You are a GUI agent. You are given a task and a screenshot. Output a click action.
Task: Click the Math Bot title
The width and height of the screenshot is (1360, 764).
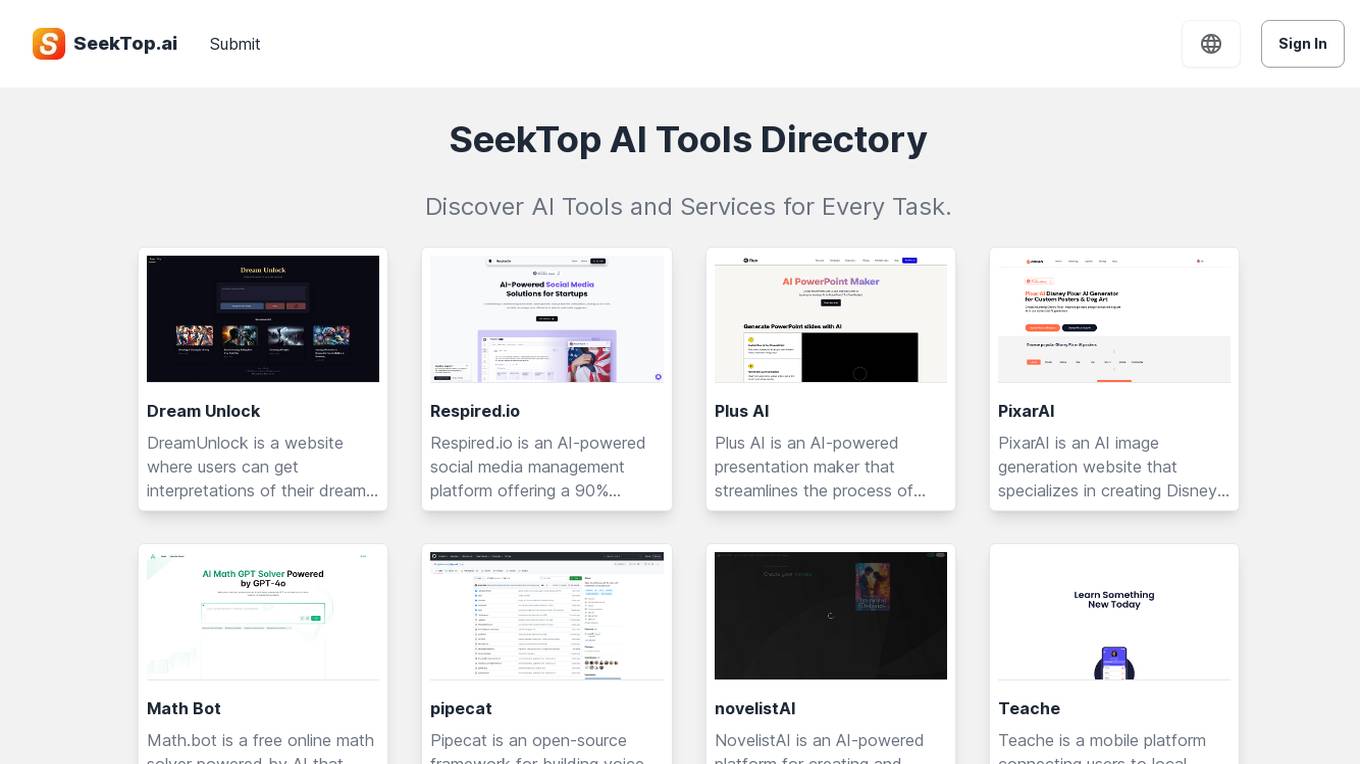click(x=184, y=708)
